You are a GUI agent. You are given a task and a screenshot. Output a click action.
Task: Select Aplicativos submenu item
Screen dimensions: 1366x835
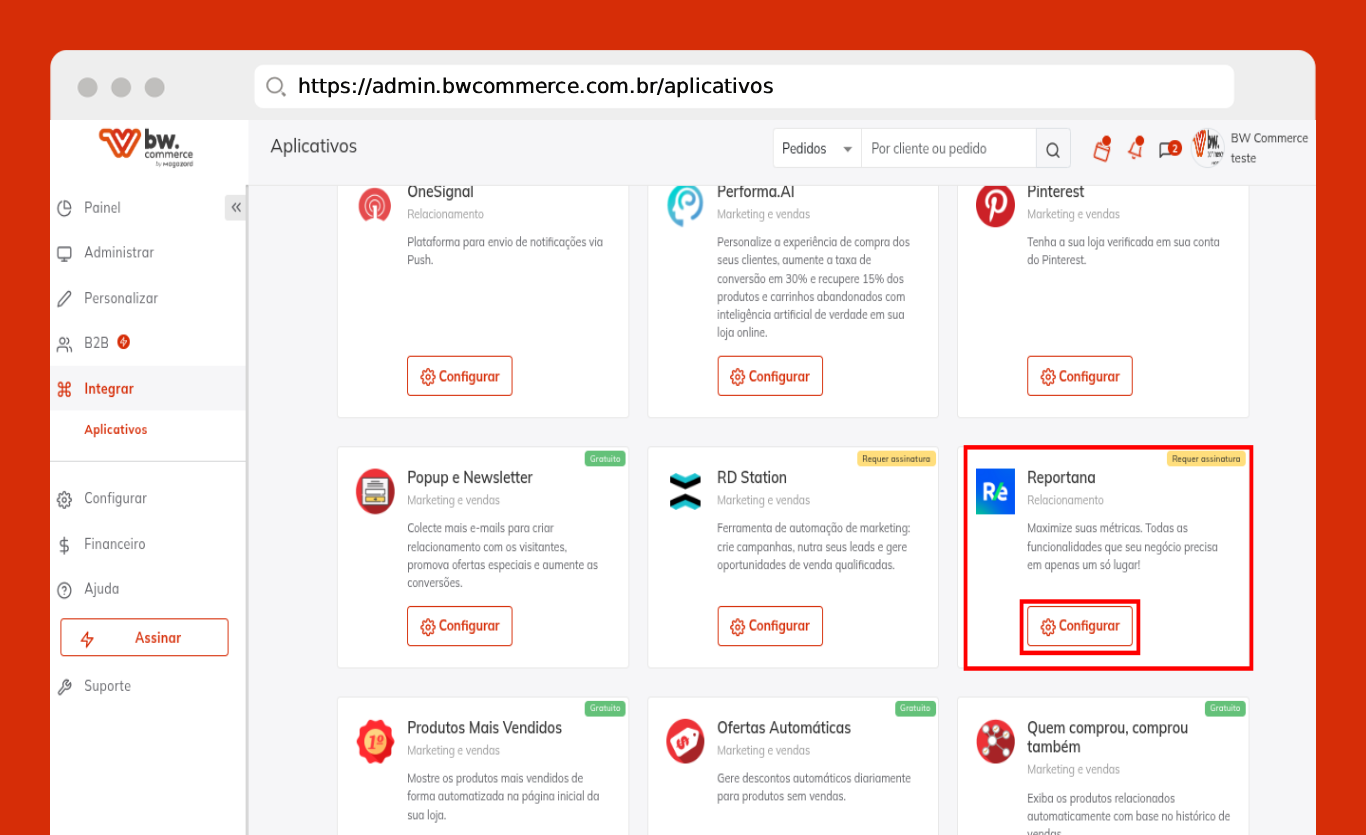point(115,430)
